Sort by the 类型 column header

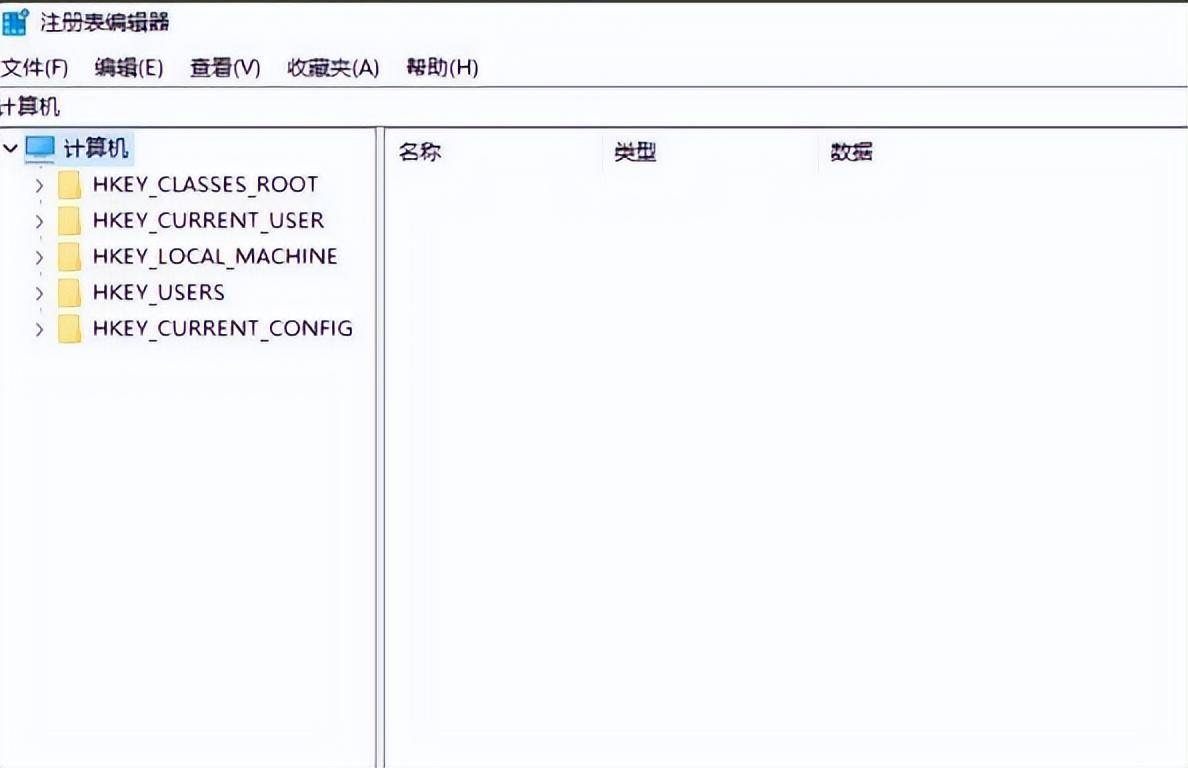tap(711, 152)
